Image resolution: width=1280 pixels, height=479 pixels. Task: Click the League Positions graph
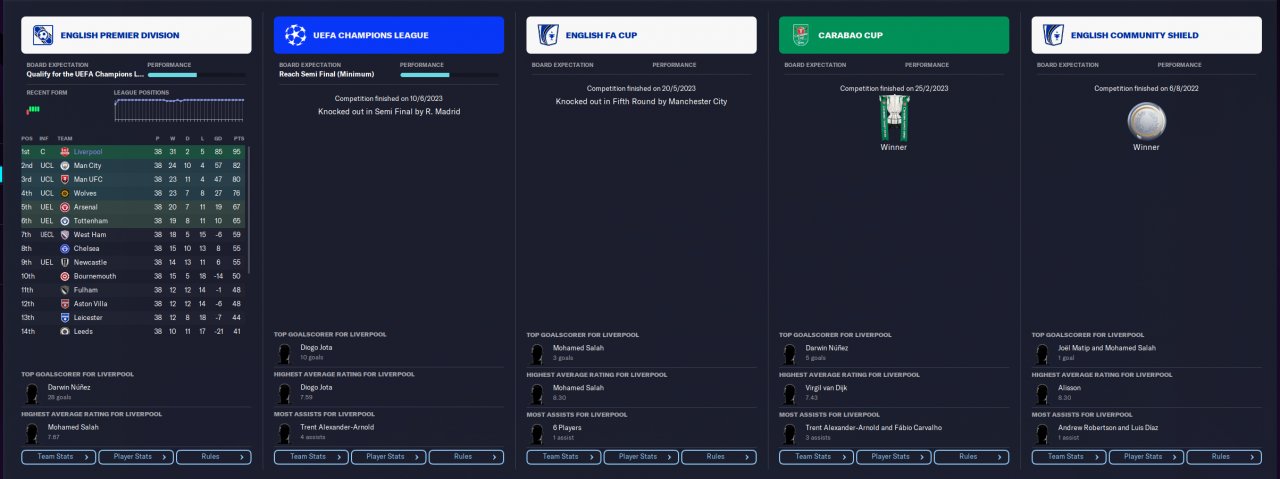179,109
